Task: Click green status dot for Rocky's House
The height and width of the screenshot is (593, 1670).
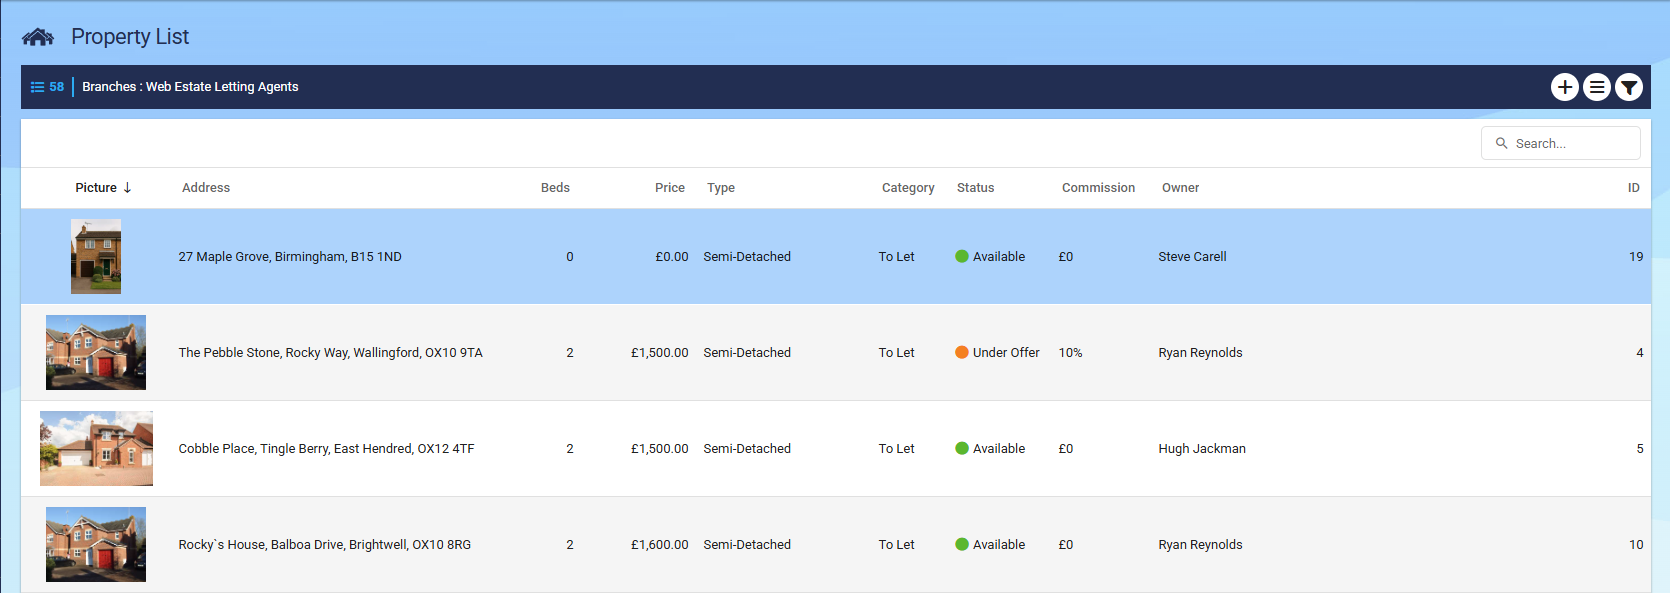Action: click(x=962, y=545)
